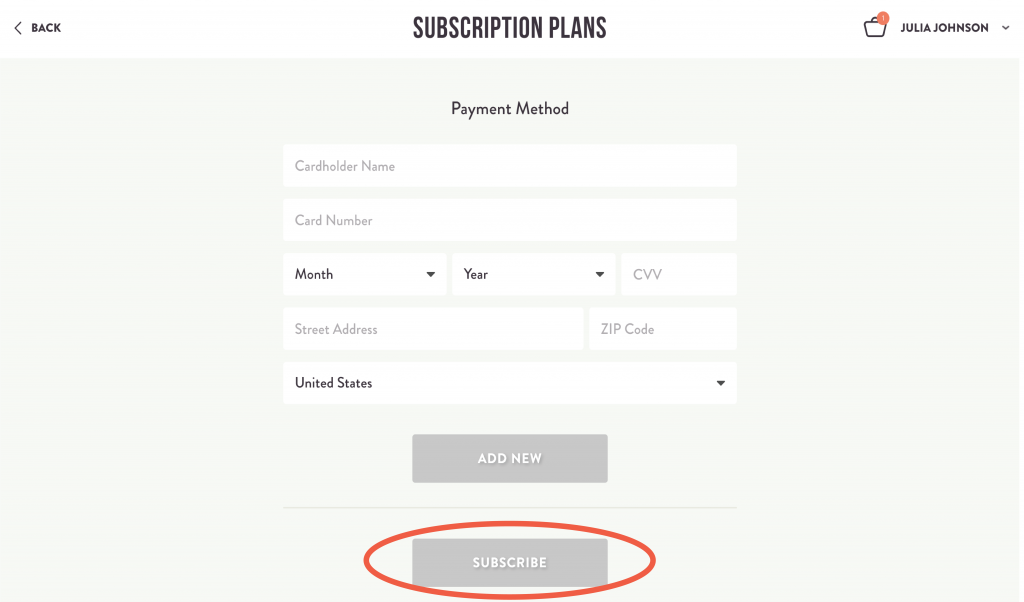Click the Year dropdown arrow
The image size is (1024, 602).
pyautogui.click(x=600, y=273)
